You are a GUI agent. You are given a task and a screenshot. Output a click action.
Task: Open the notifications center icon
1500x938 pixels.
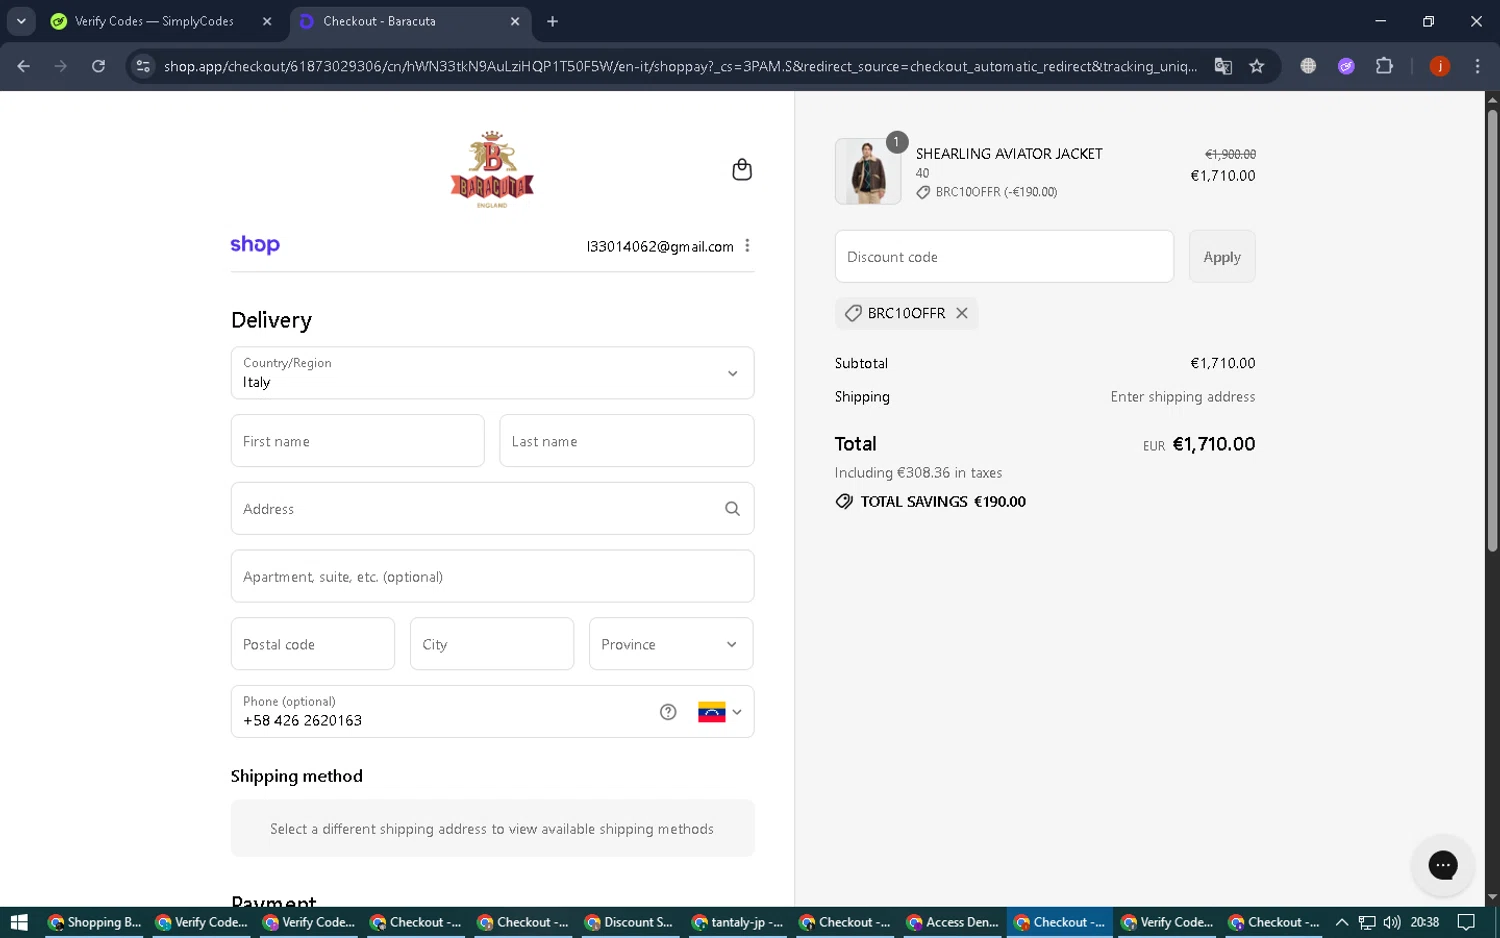click(x=1466, y=922)
